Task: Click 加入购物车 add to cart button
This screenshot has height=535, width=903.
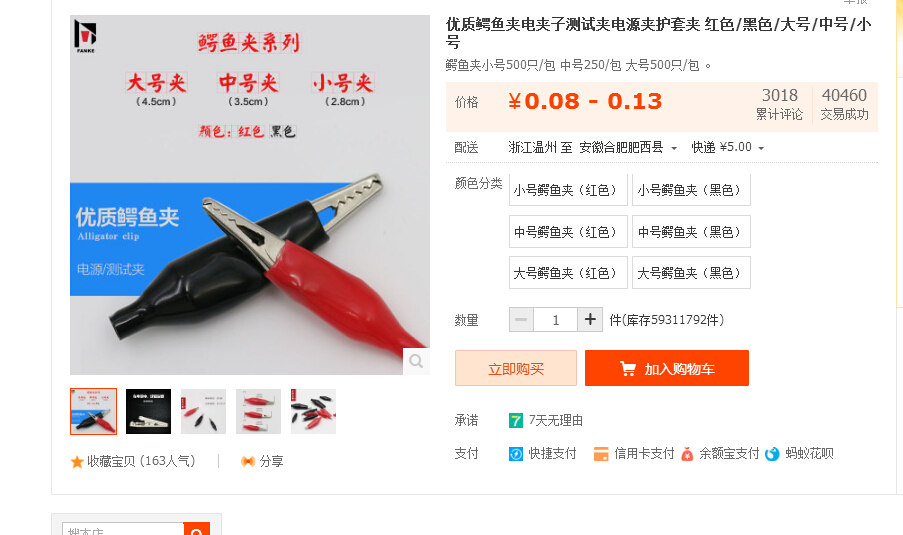Action: [x=667, y=368]
